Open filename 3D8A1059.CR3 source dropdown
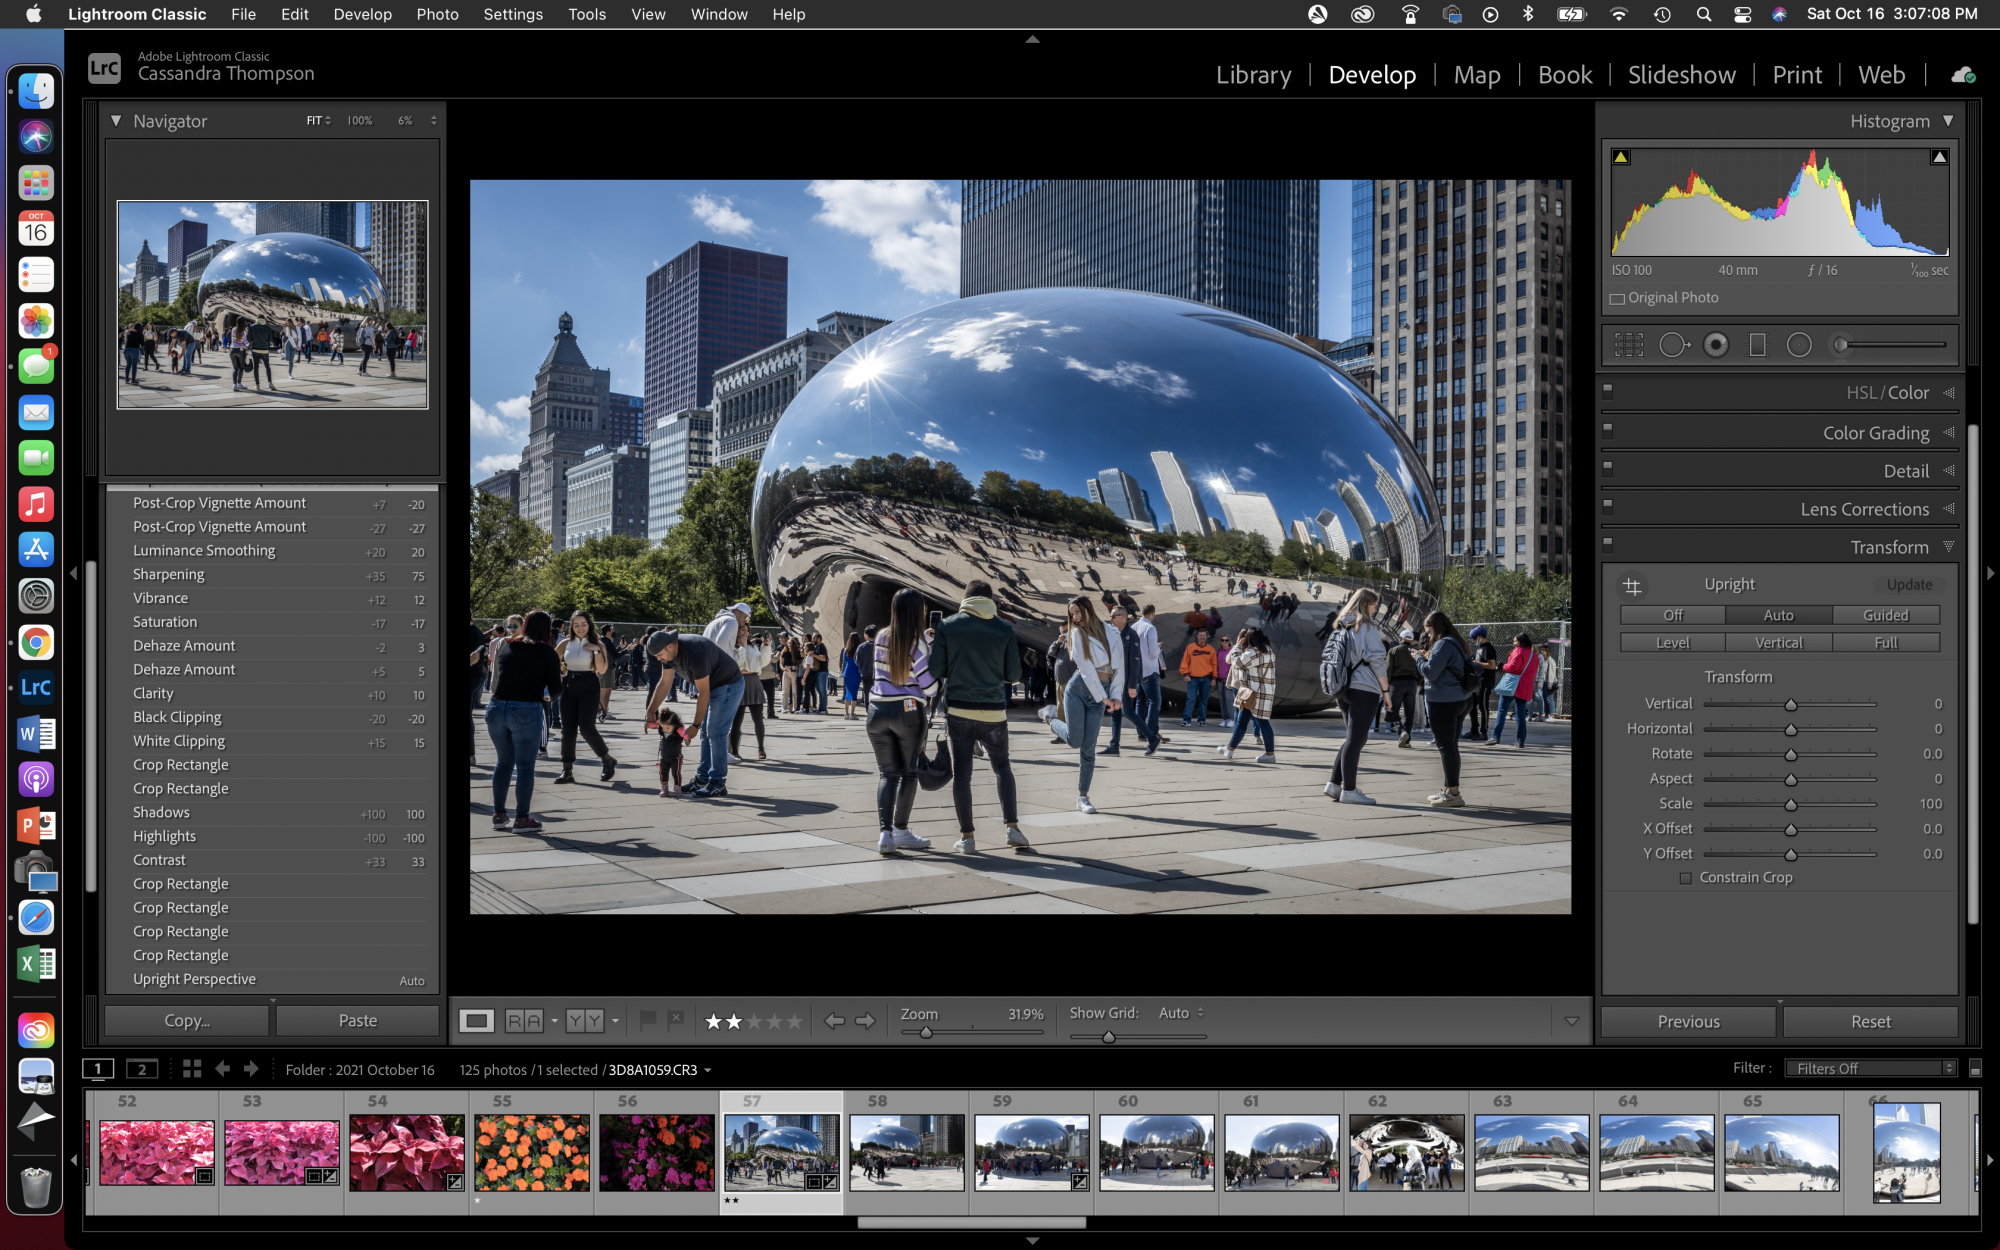The height and width of the screenshot is (1250, 2000). pos(708,1070)
